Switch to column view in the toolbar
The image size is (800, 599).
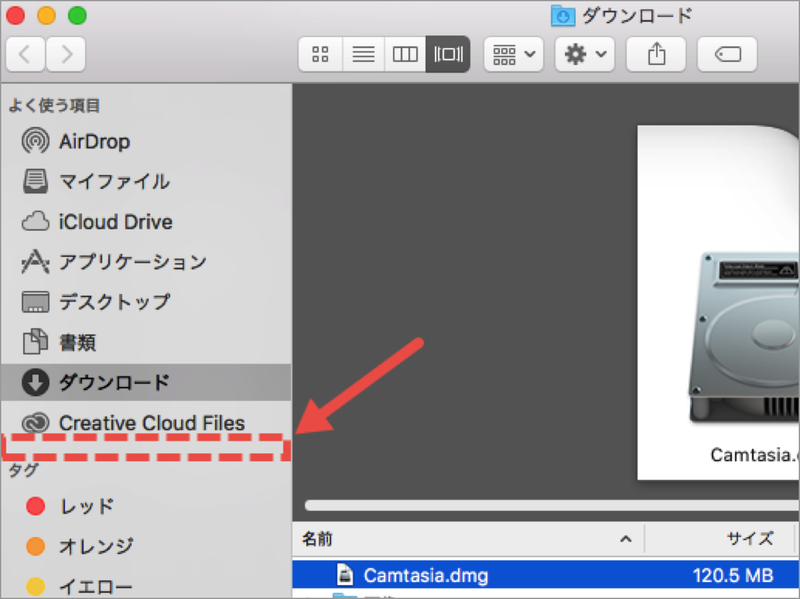click(405, 54)
